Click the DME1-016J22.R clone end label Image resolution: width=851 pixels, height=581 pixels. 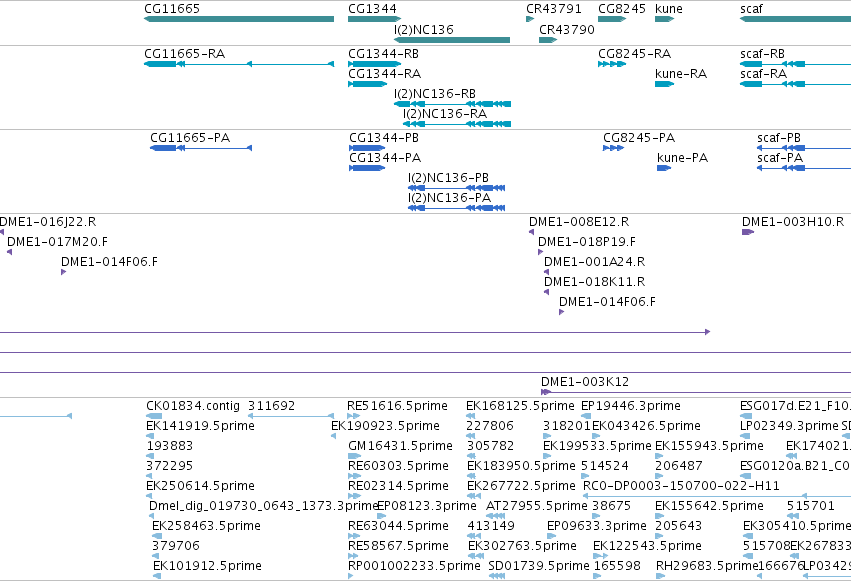(48, 222)
